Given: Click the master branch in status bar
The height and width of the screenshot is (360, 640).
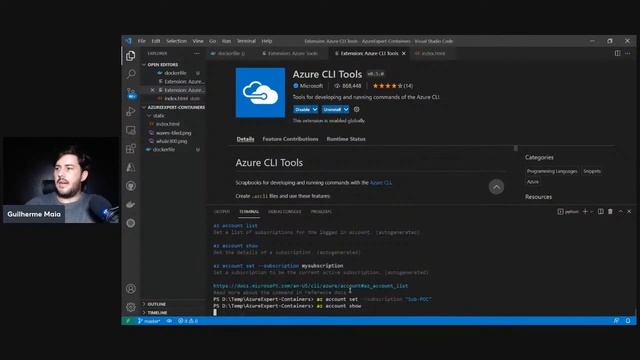Looking at the screenshot, I should 149,321.
